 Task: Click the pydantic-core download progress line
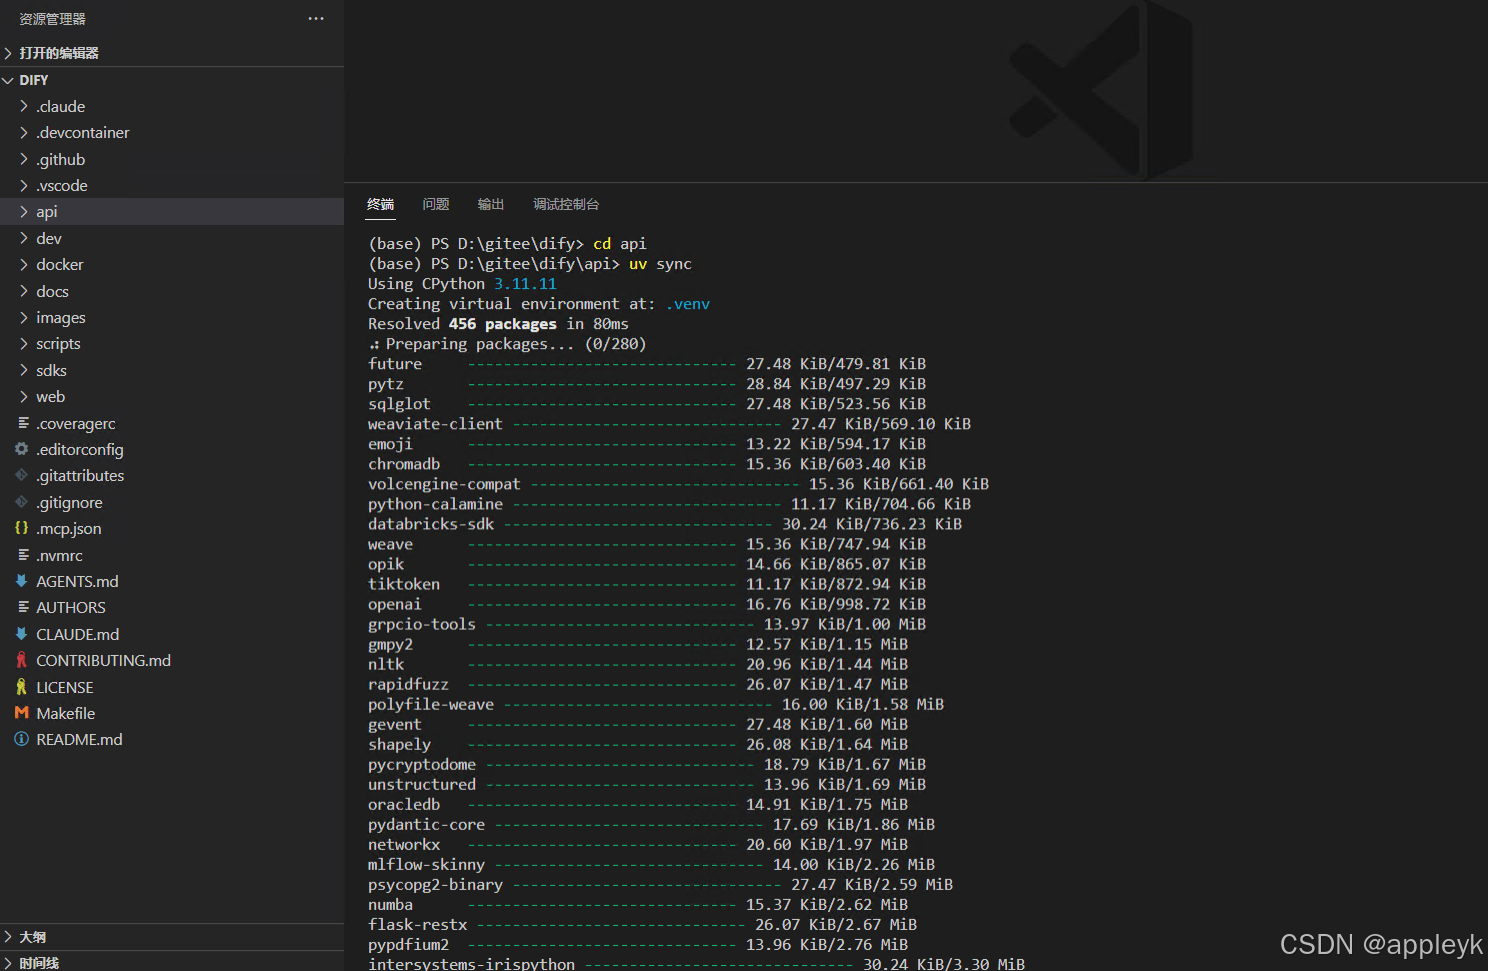tap(651, 824)
